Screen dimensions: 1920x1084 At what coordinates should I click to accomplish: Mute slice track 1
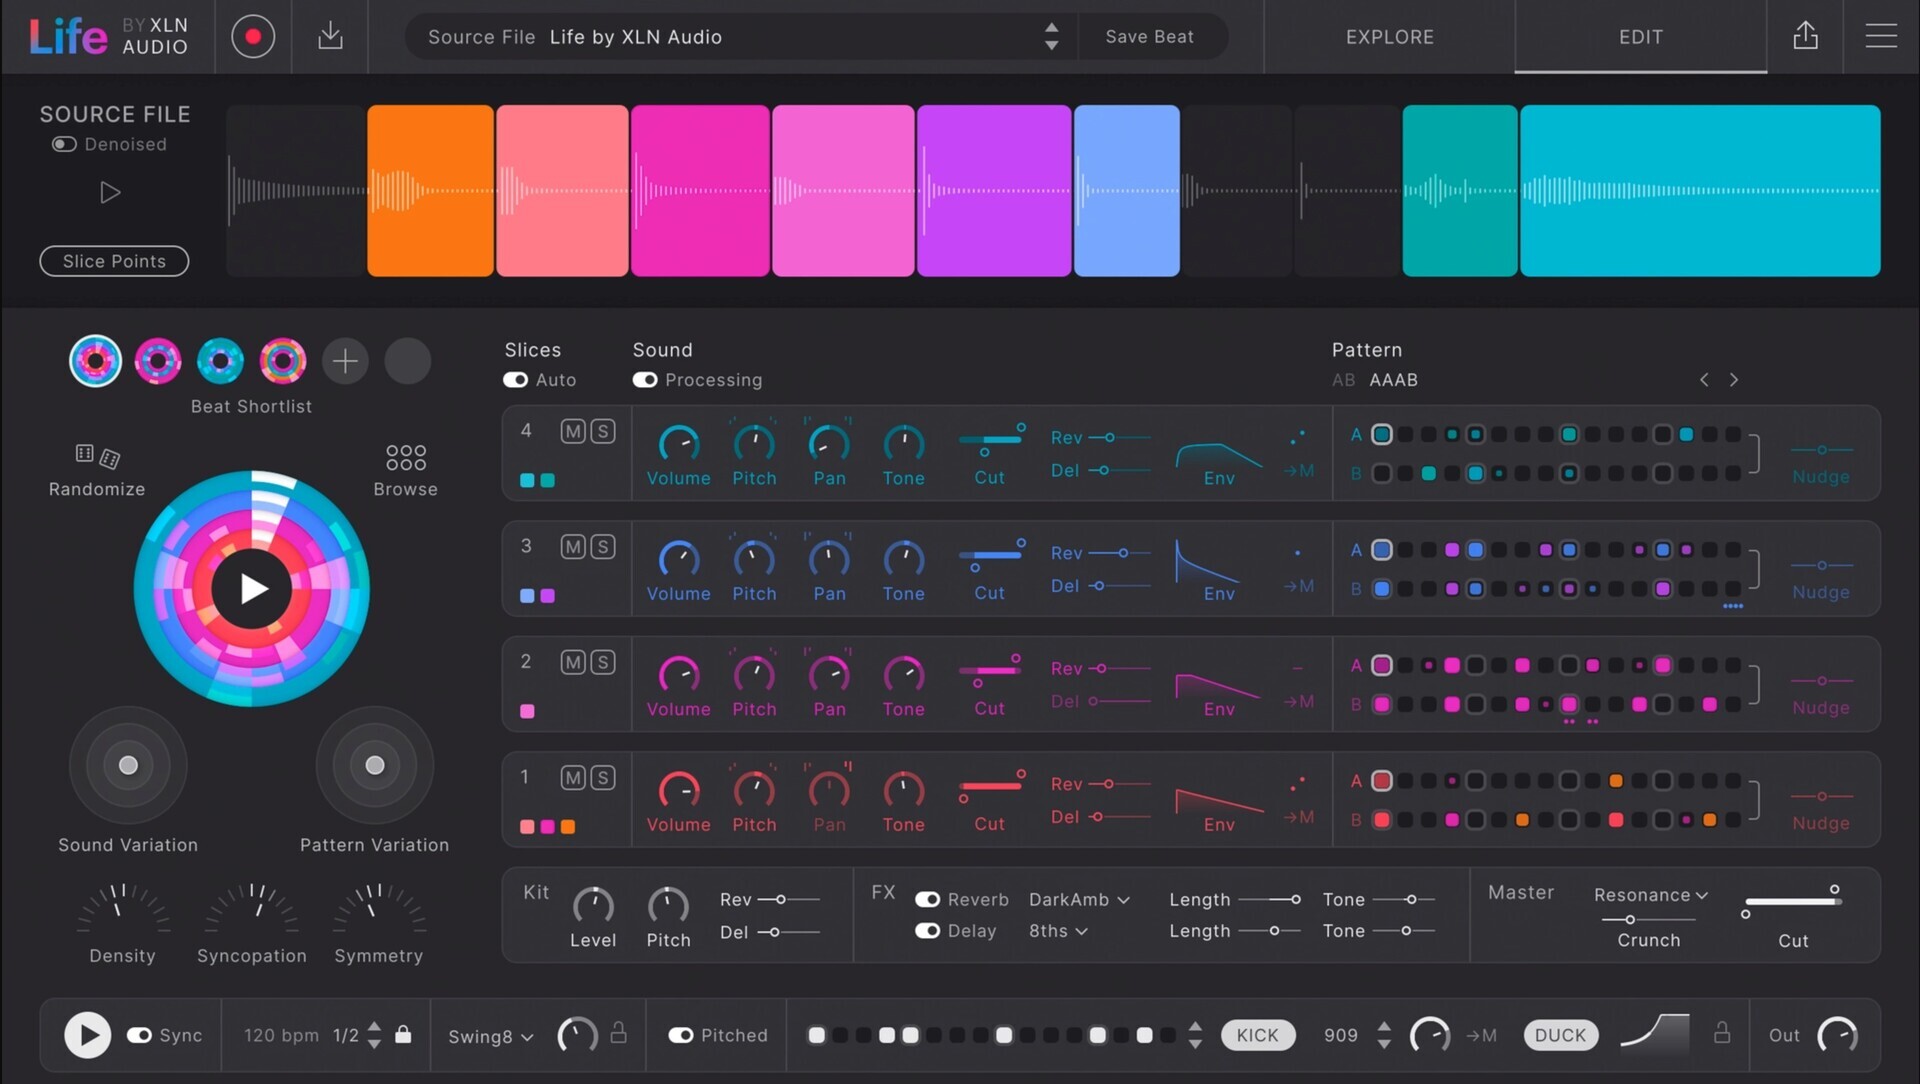click(573, 778)
